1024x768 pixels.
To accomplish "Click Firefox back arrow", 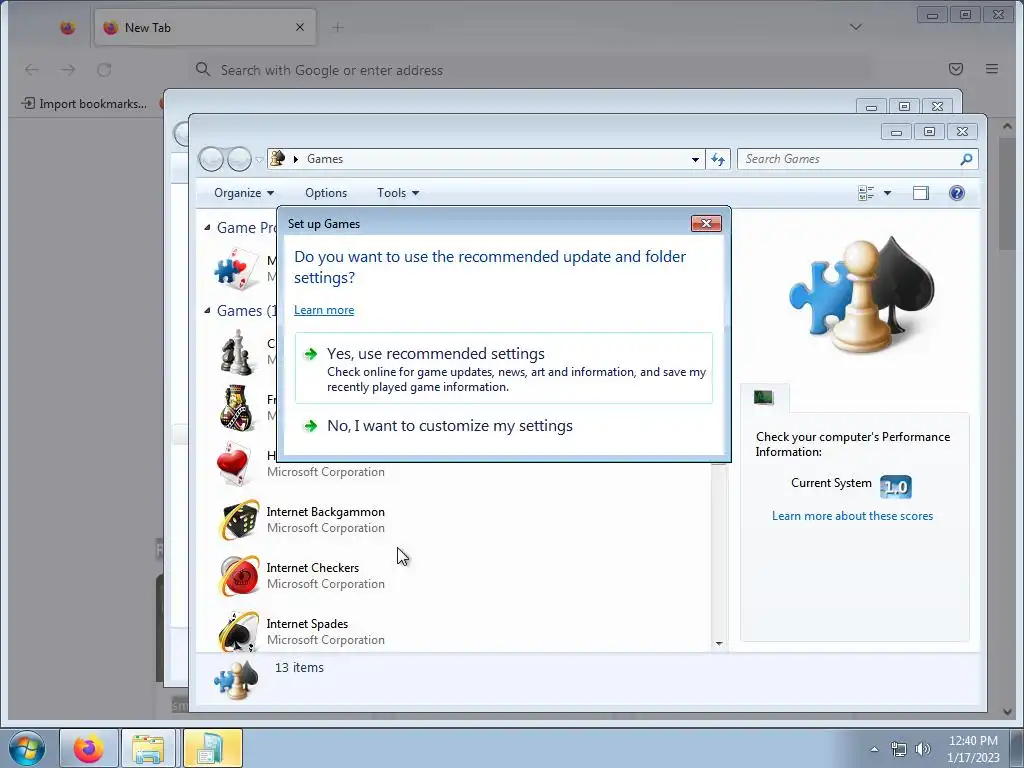I will point(31,69).
